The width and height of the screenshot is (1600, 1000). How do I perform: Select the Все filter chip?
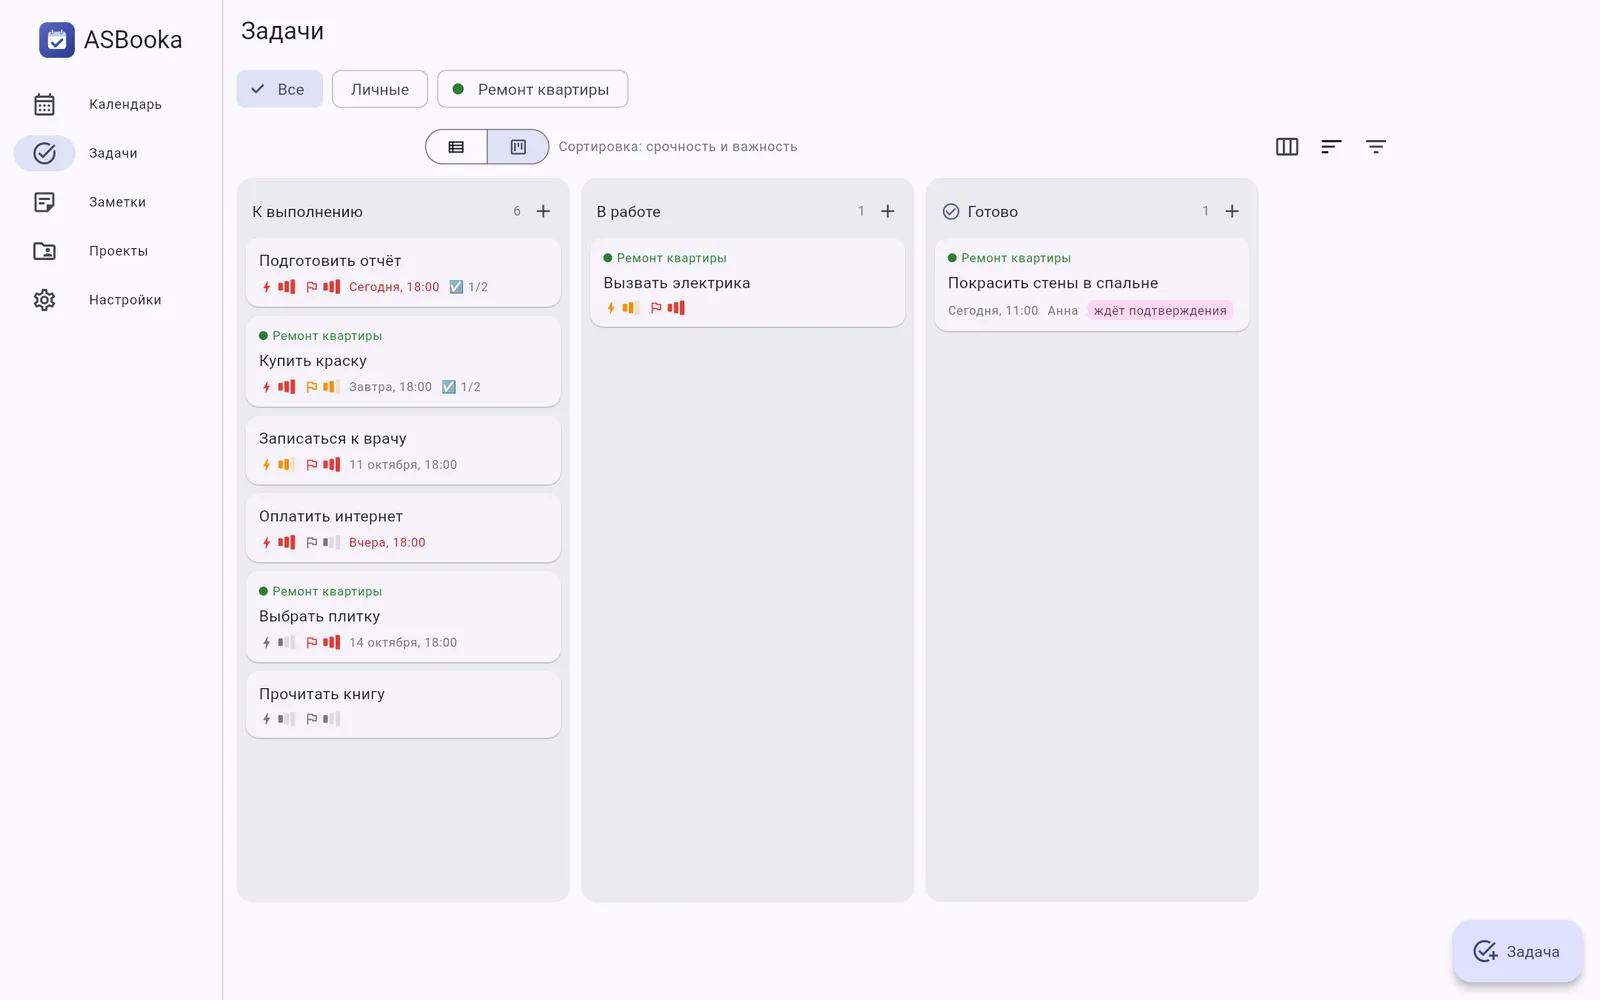tap(279, 89)
